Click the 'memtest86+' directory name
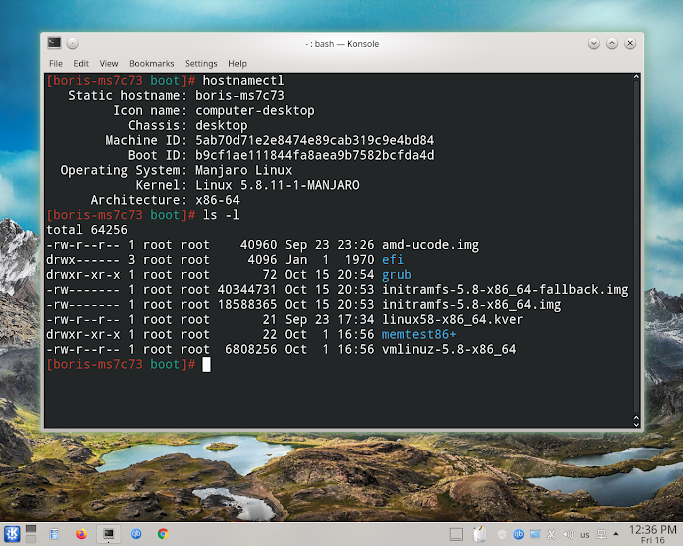The width and height of the screenshot is (683, 546). (x=419, y=334)
